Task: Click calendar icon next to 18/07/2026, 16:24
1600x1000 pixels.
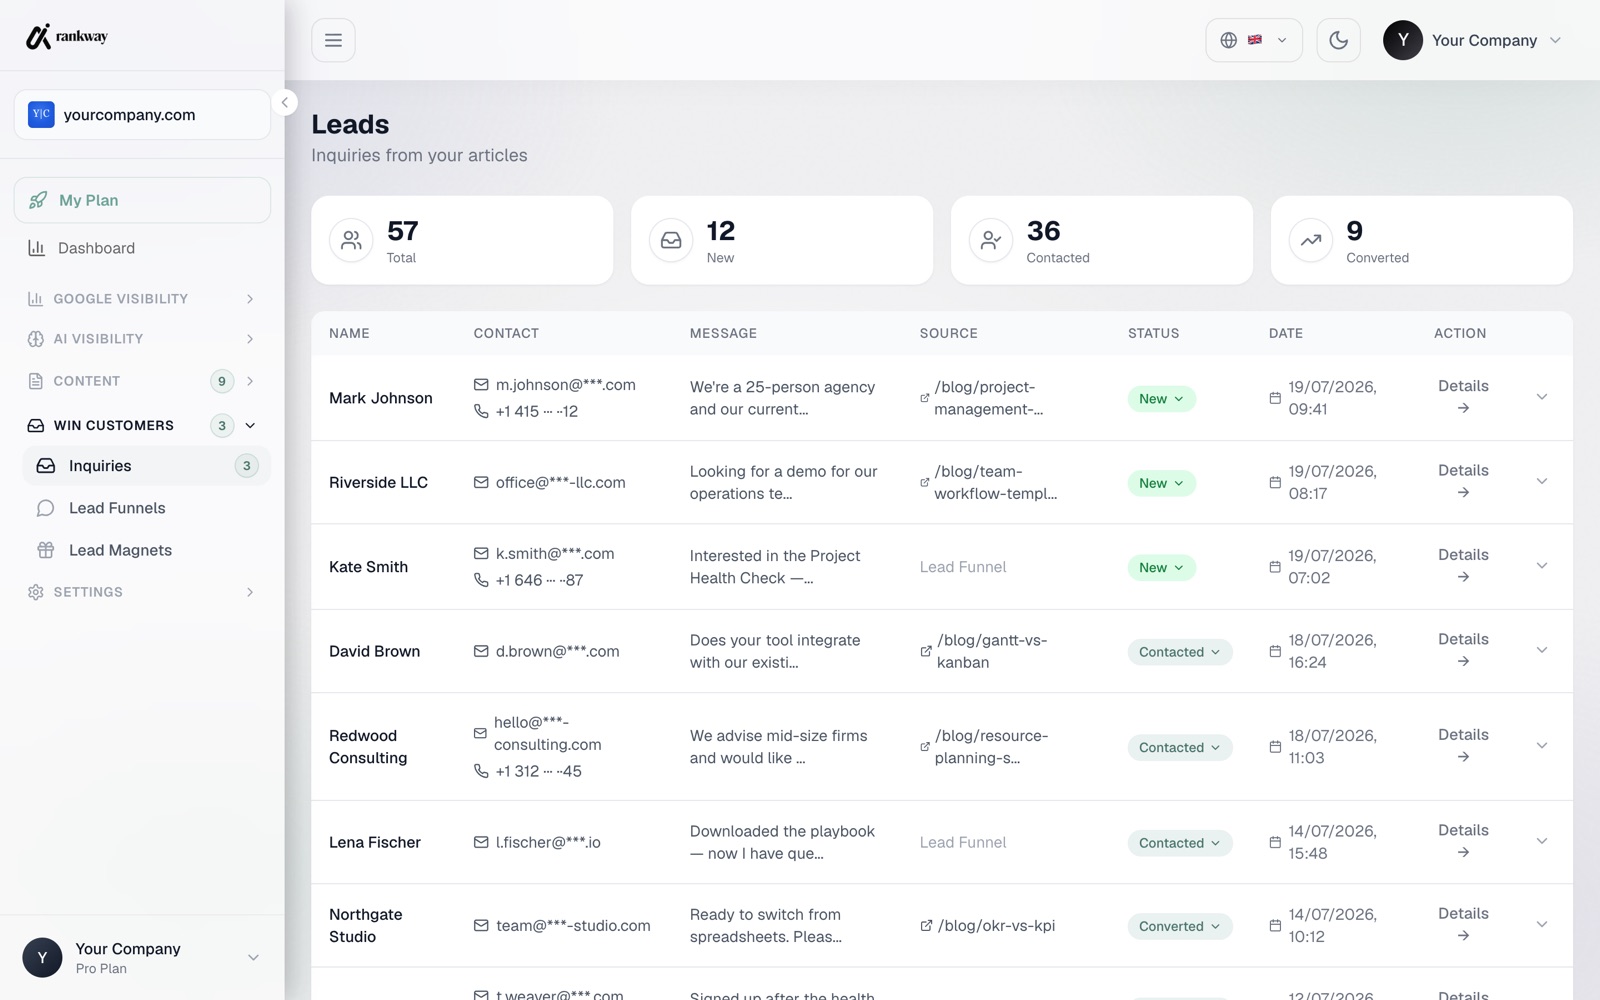Action: (x=1275, y=651)
